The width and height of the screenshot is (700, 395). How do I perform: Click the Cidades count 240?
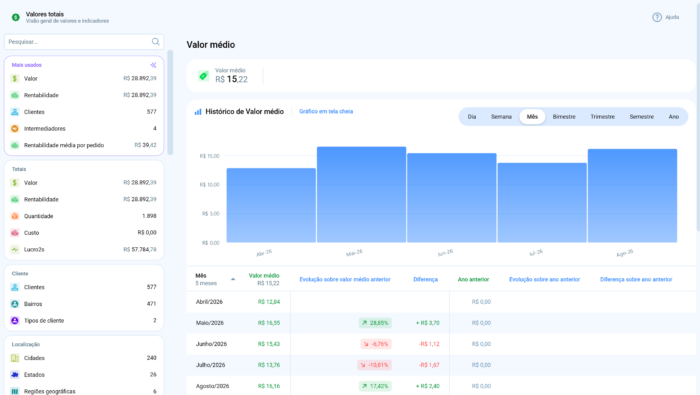click(x=151, y=358)
